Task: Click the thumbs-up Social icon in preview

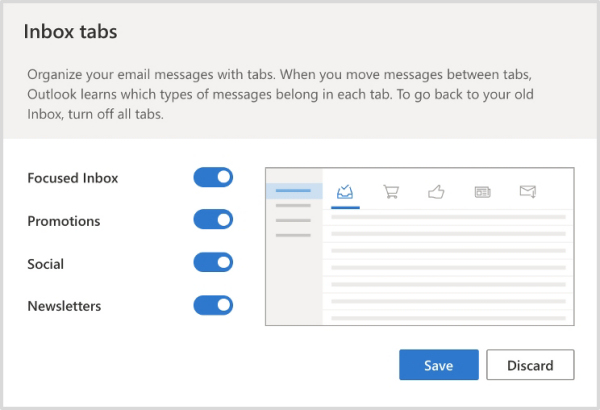Action: tap(436, 191)
